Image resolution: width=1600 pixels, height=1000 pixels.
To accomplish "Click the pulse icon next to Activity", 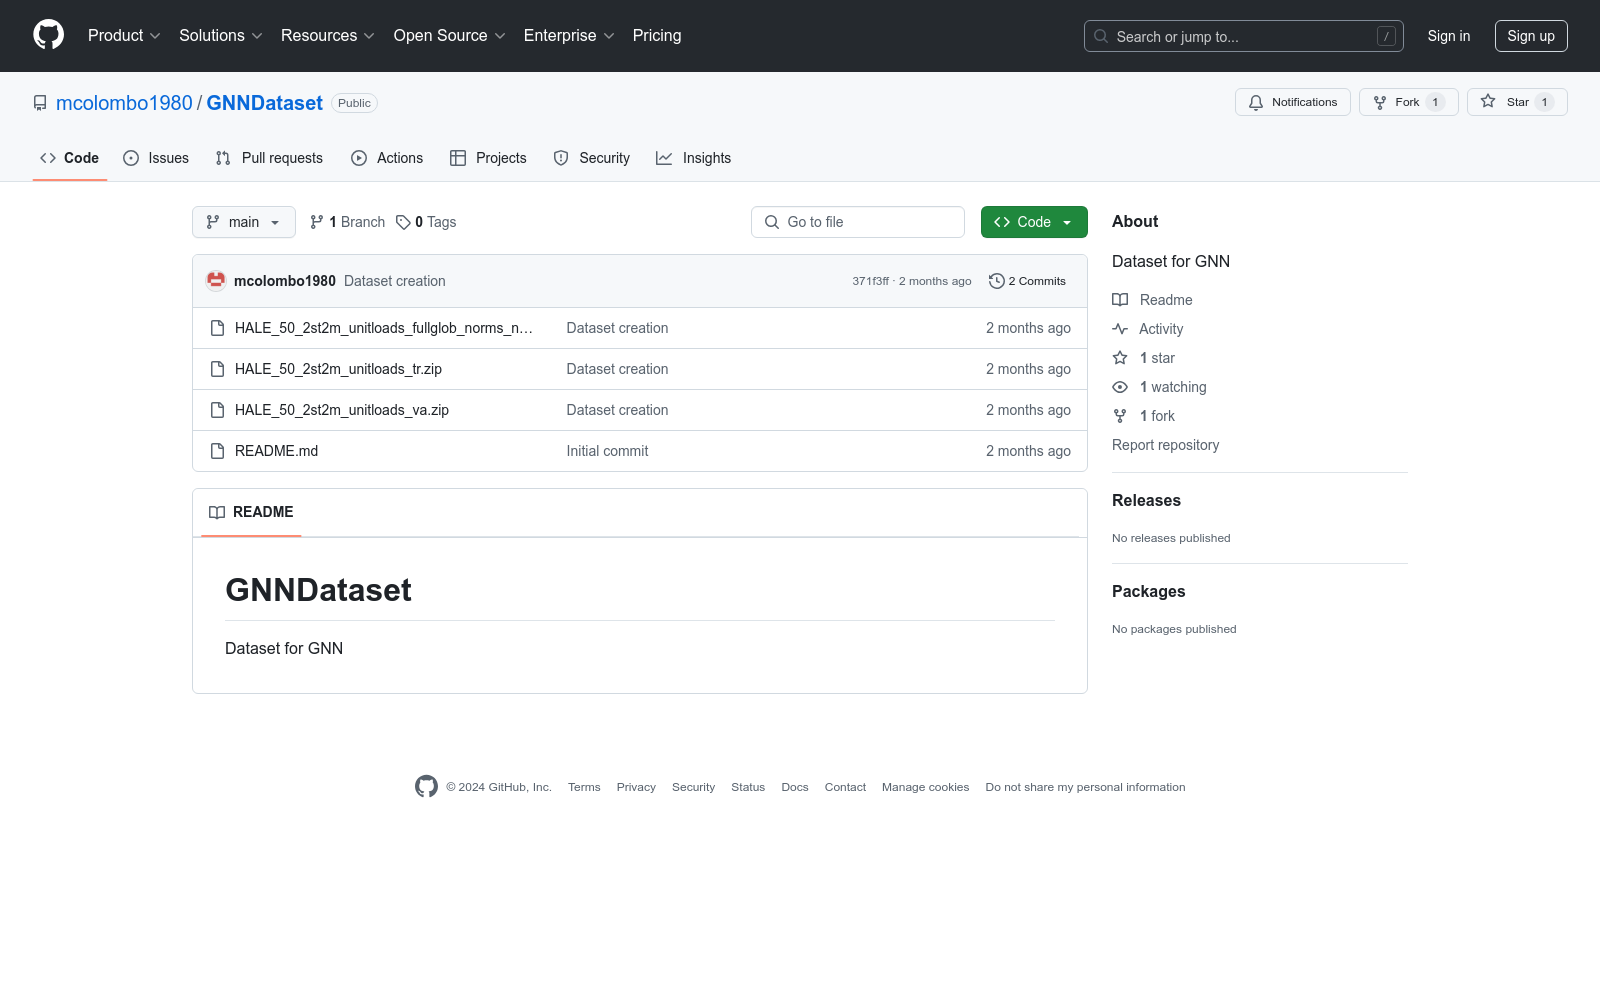I will click(1120, 329).
